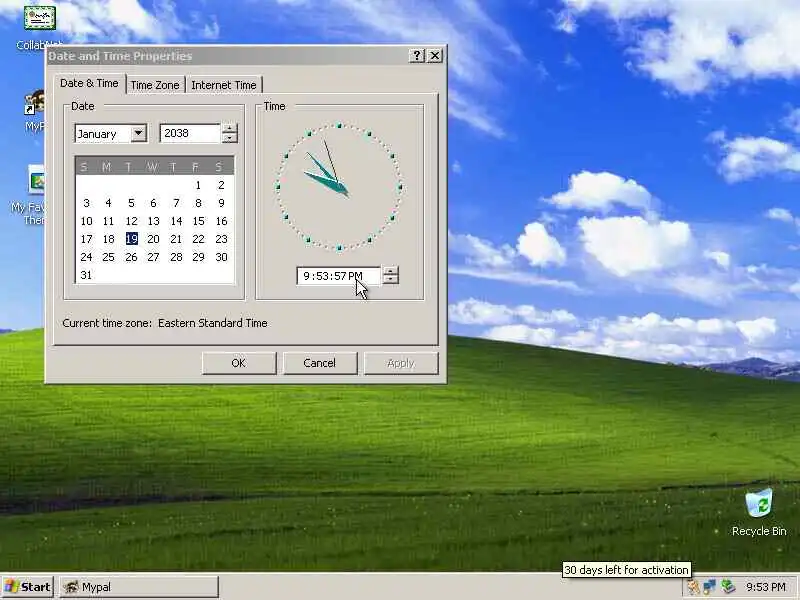Close the Date and Time Properties dialog

click(434, 56)
